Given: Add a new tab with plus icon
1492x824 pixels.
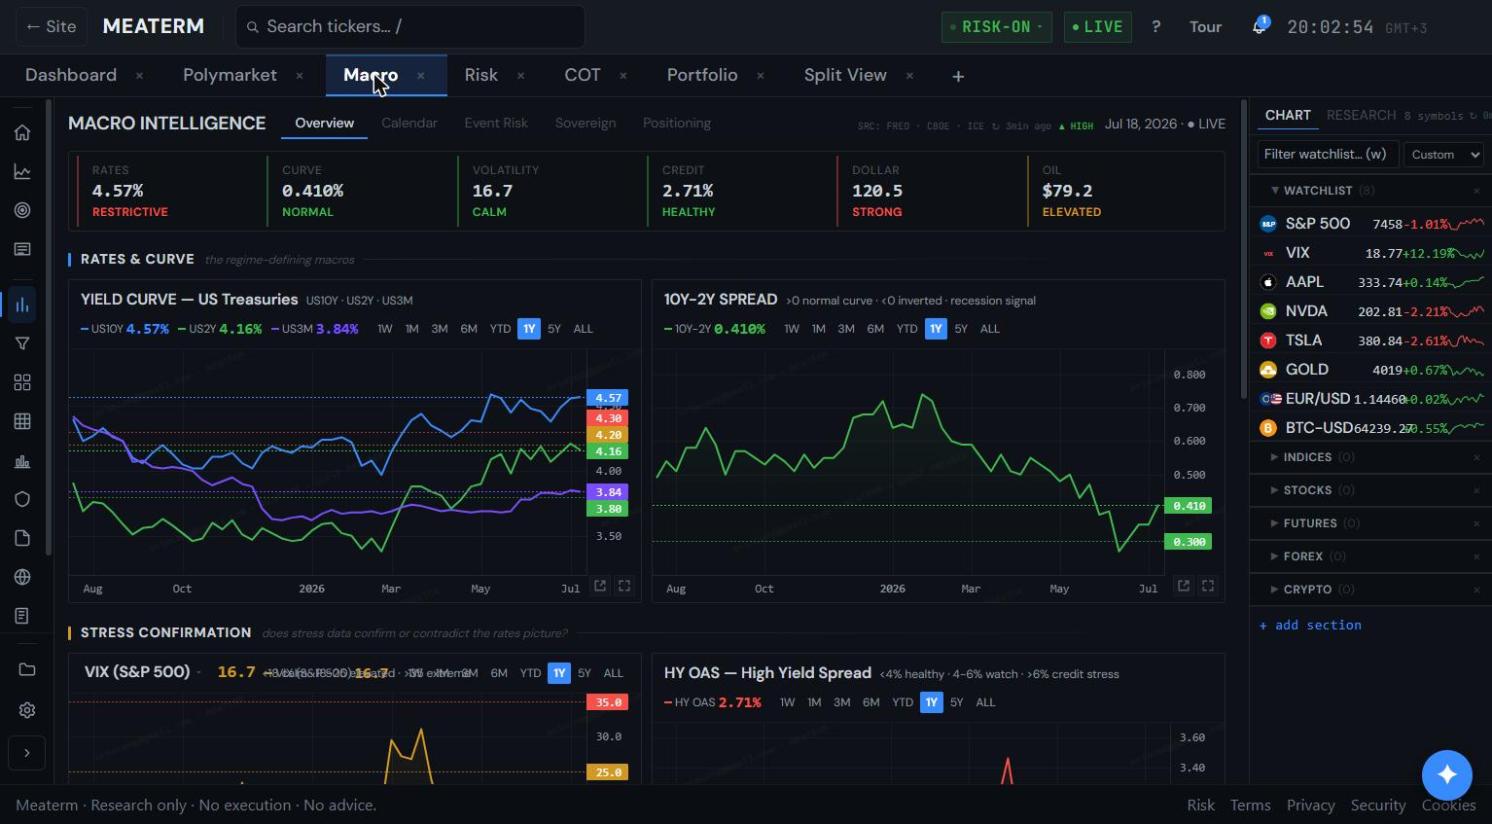Looking at the screenshot, I should click(x=958, y=76).
